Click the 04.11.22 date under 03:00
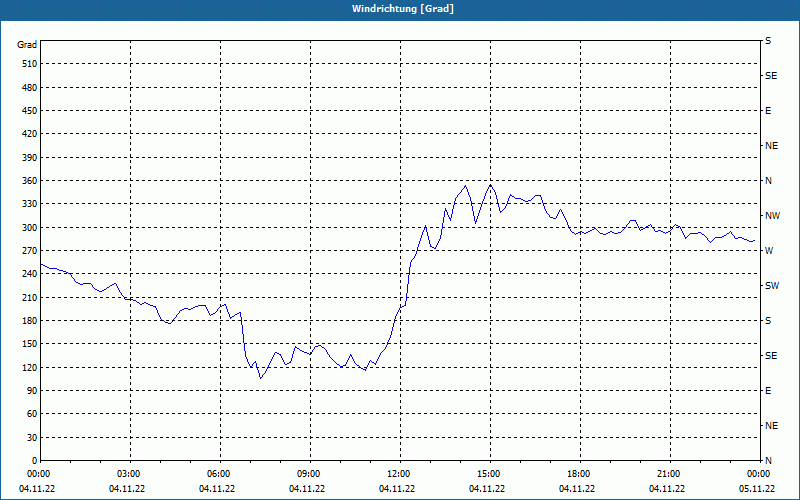 127,489
